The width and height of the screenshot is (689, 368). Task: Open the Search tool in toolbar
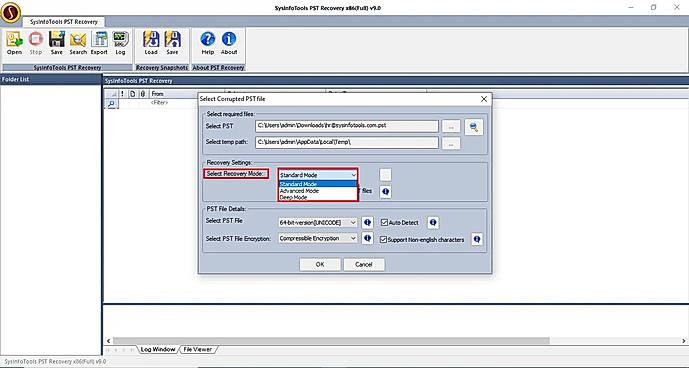click(x=78, y=43)
